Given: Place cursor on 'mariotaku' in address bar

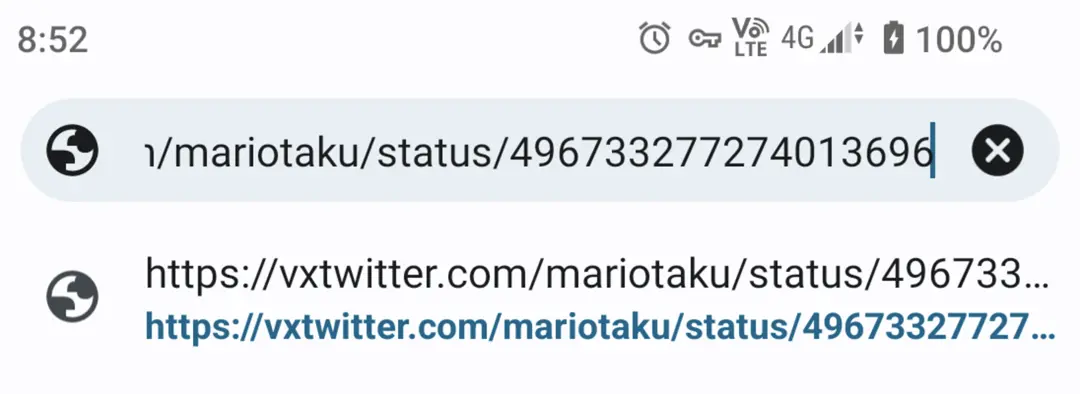Looking at the screenshot, I should (x=262, y=152).
